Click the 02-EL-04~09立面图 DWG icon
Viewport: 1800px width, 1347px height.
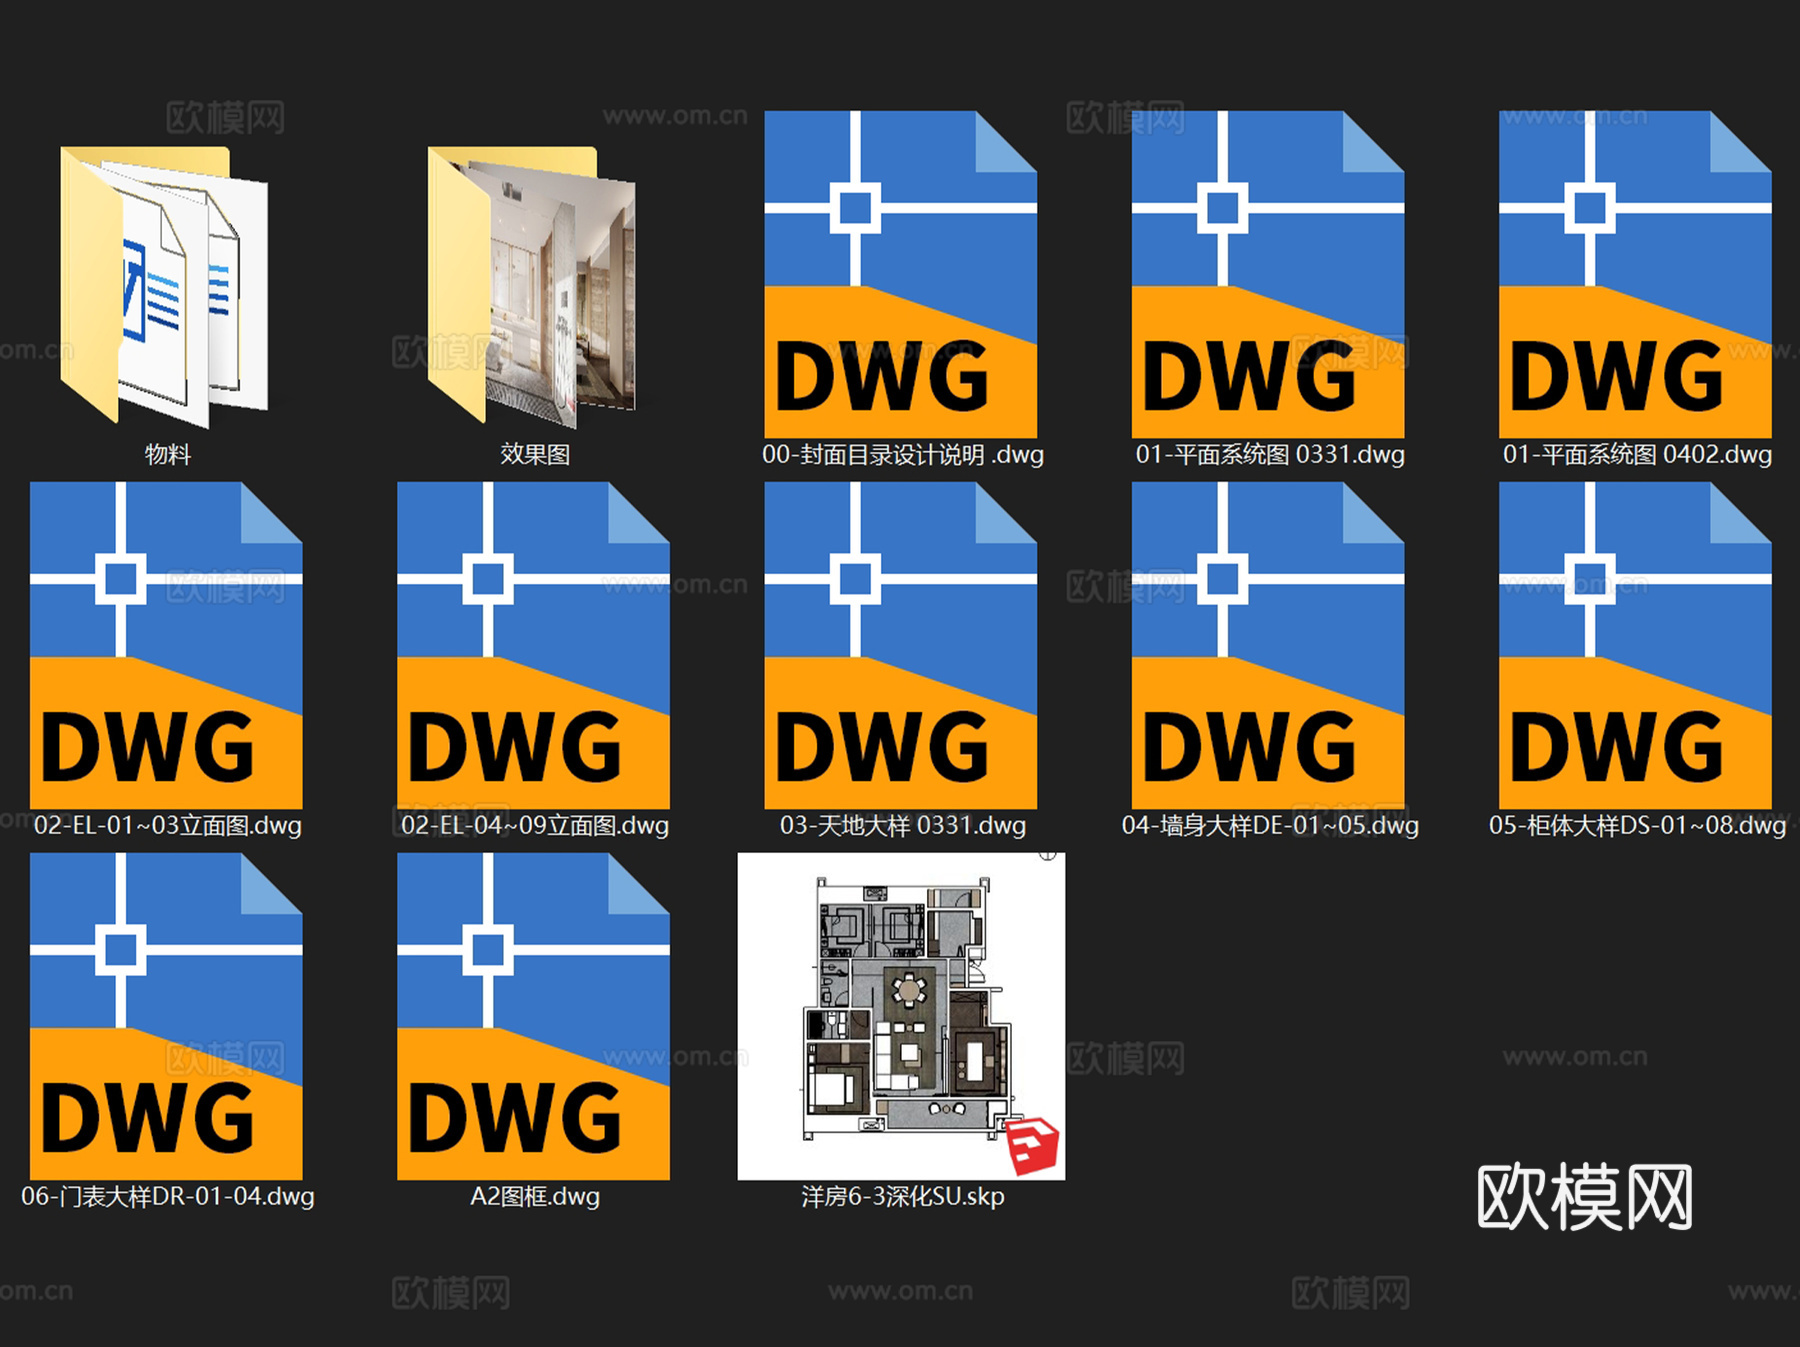click(x=533, y=645)
